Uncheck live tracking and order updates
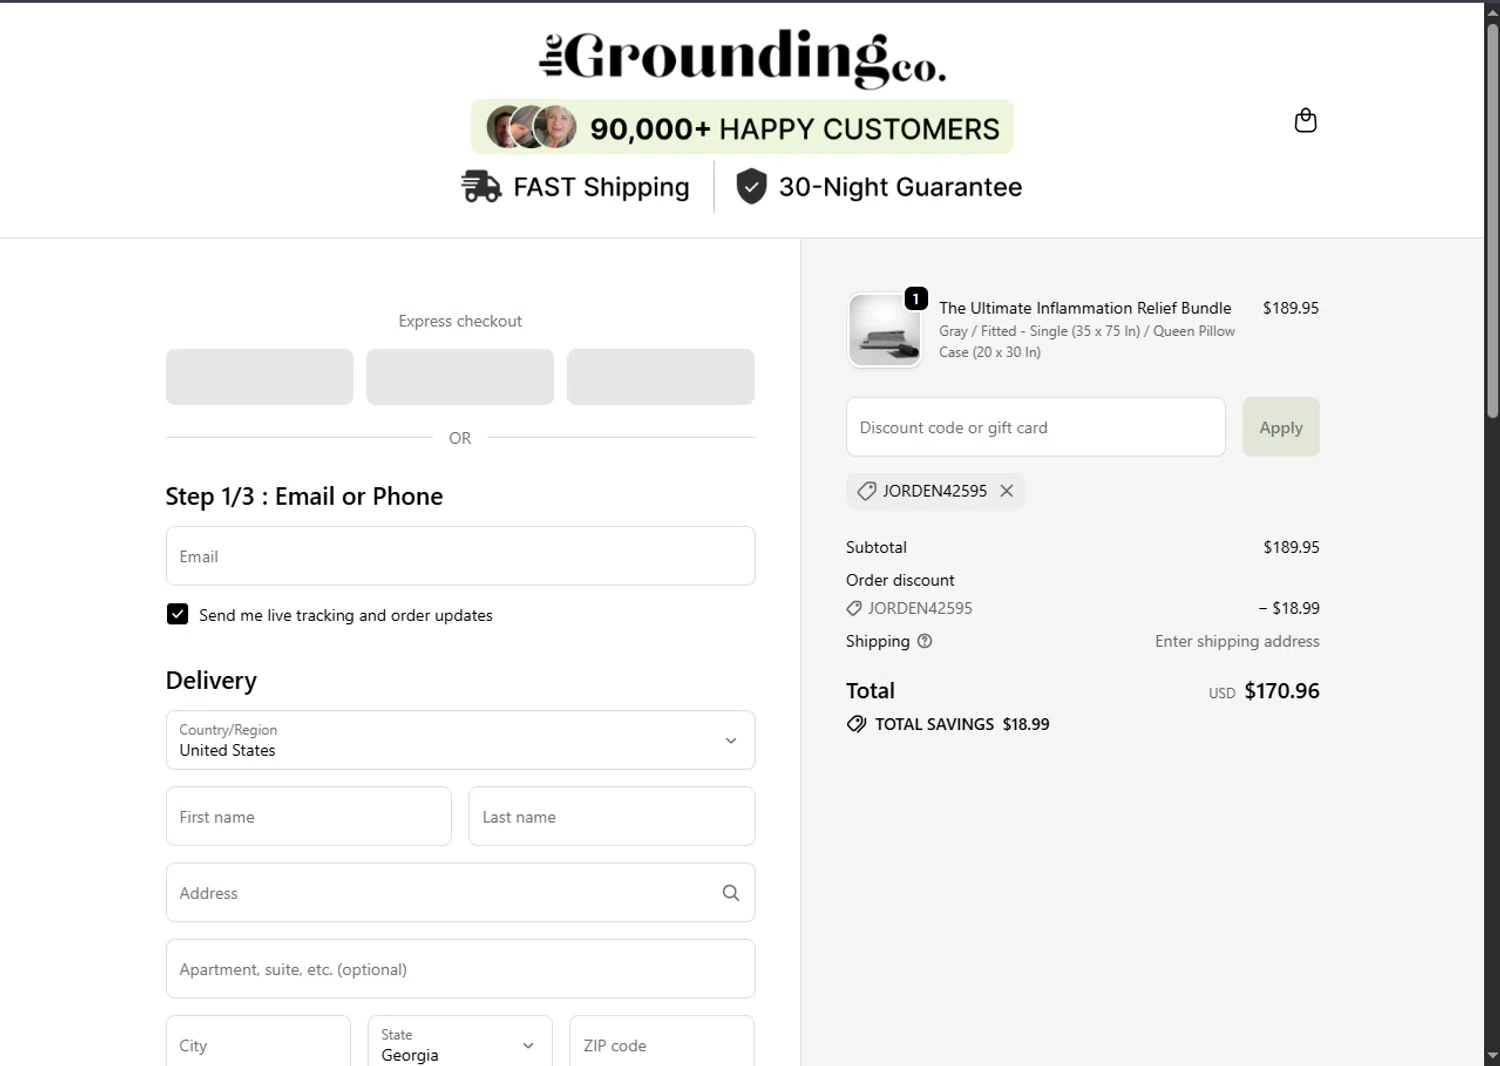1500x1066 pixels. [x=177, y=614]
